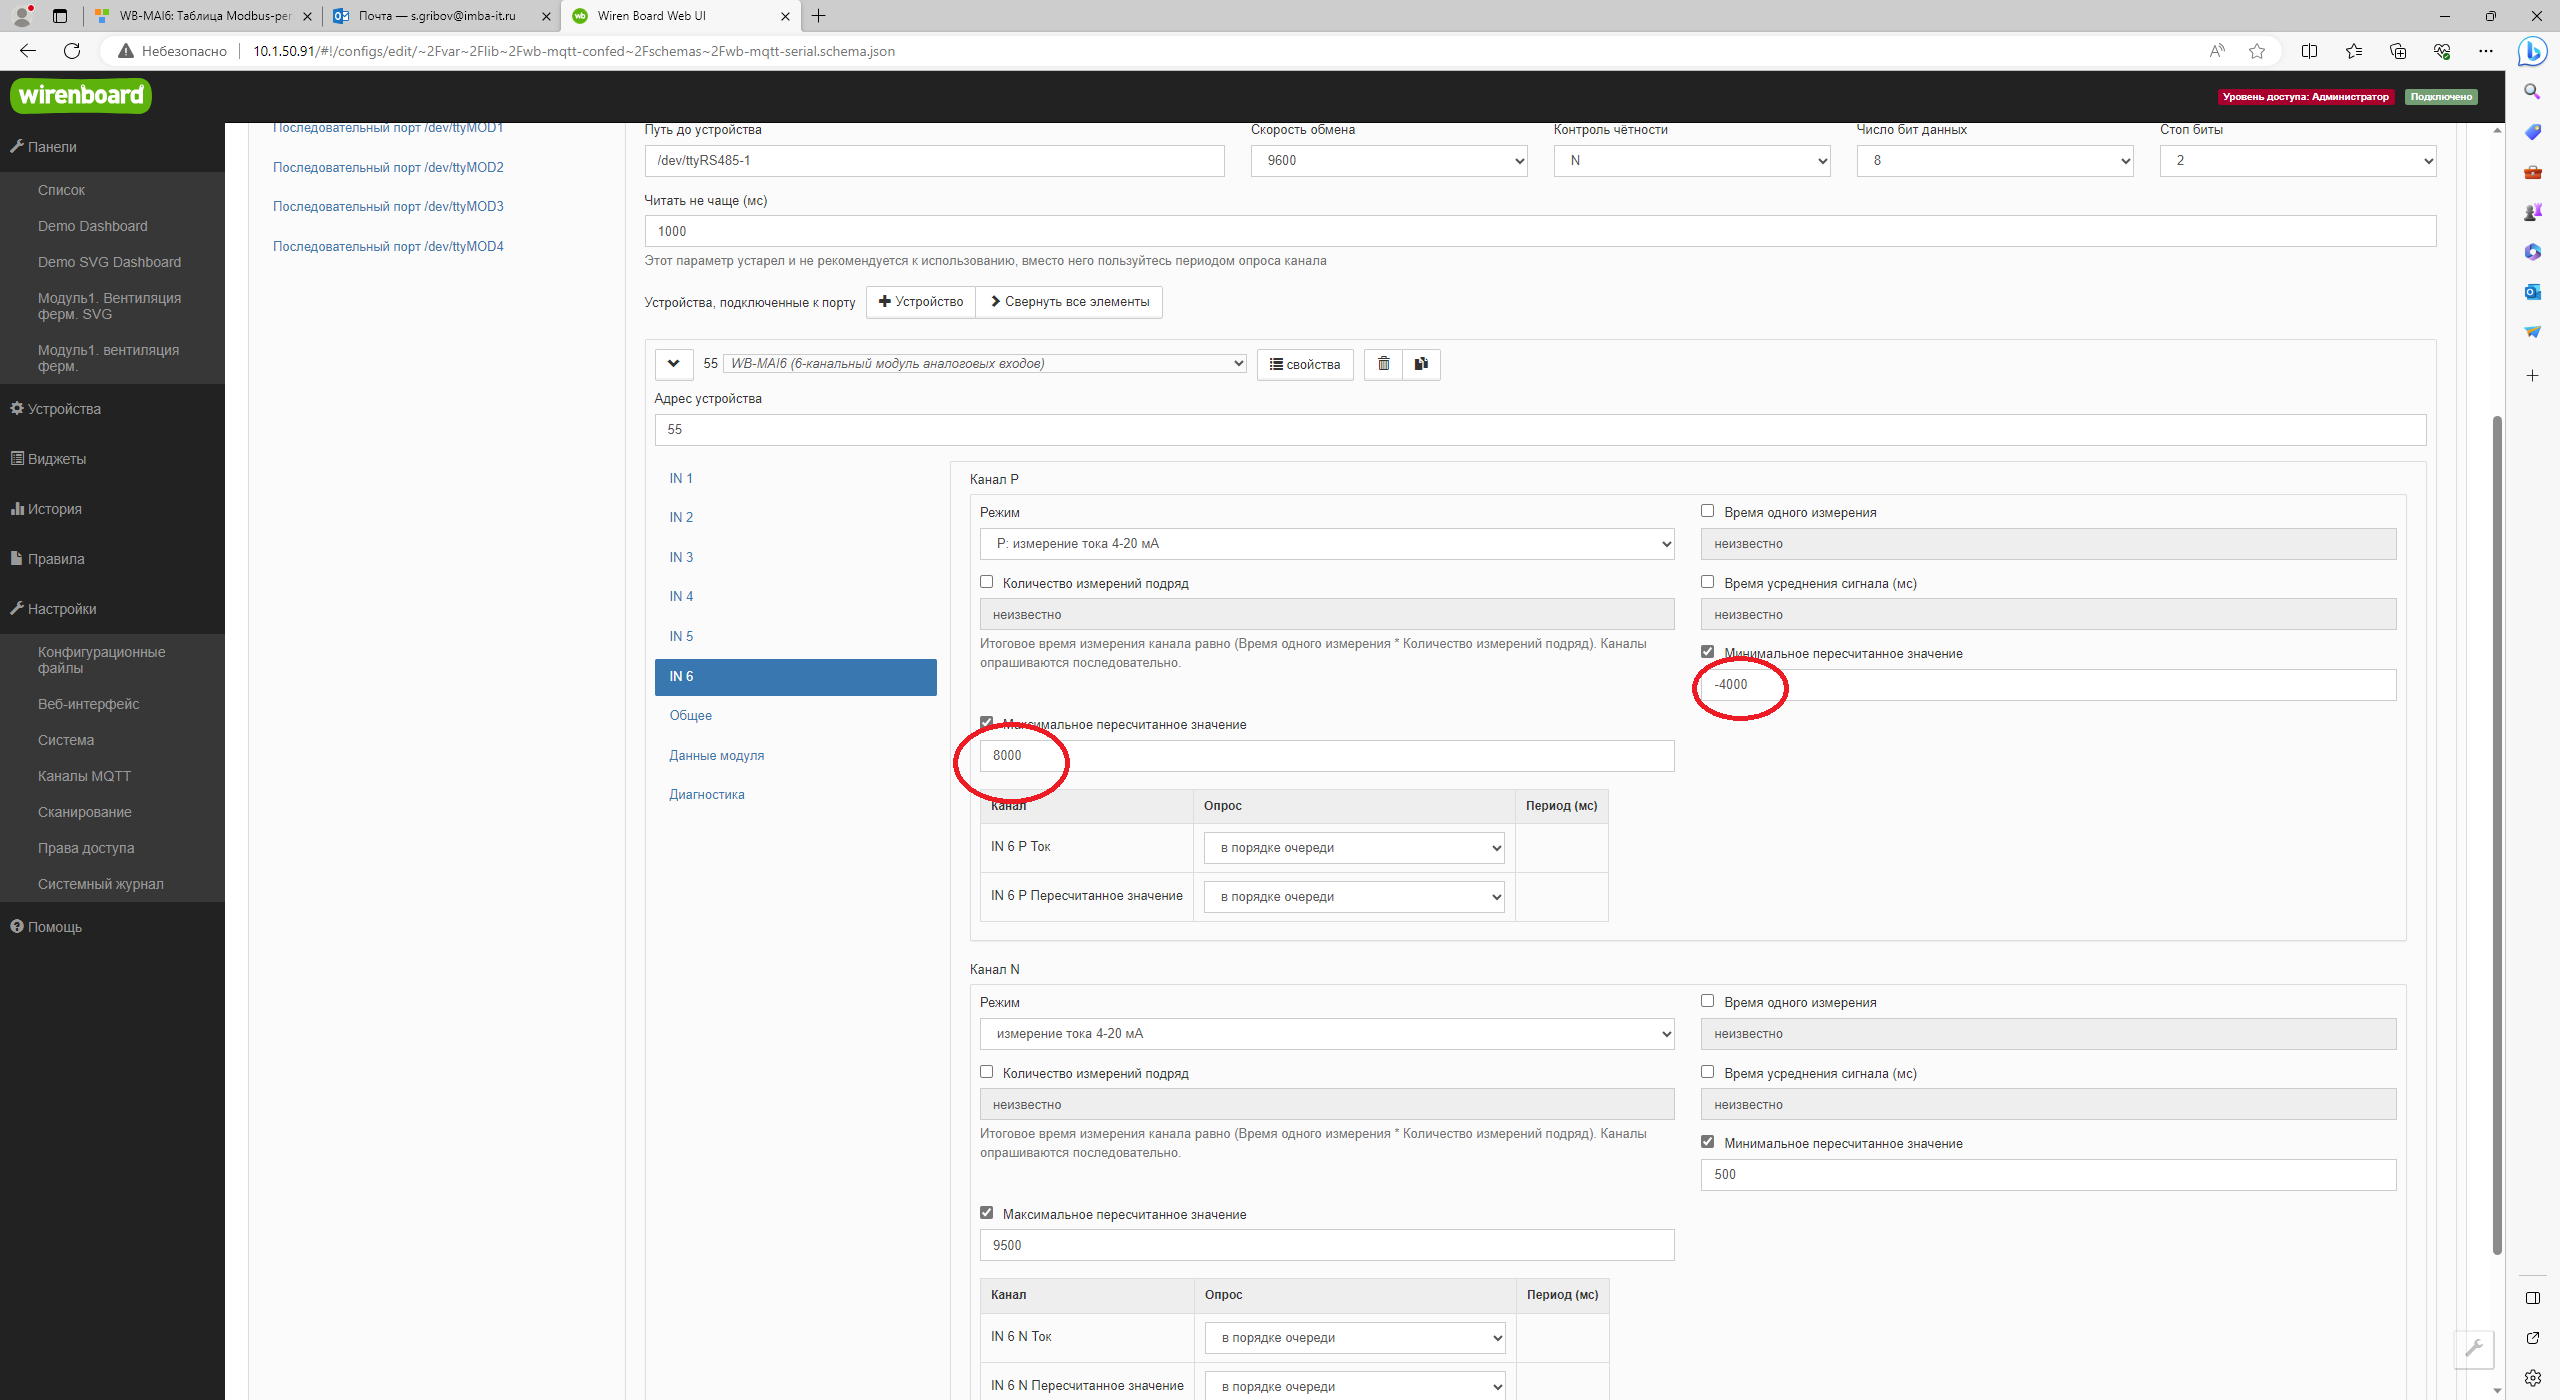Collapse all elements using Свернуть все элементы
The image size is (2560, 1400).
1069,300
